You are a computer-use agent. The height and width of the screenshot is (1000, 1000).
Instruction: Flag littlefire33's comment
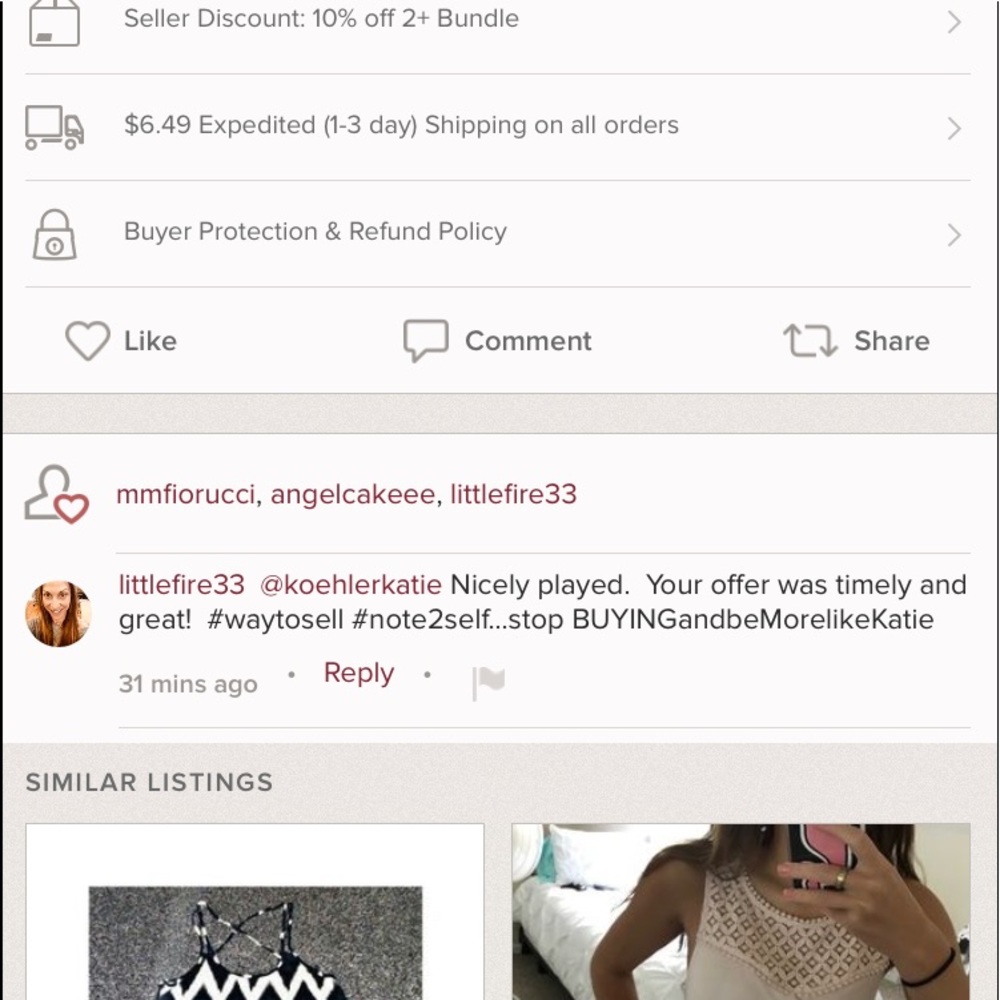point(488,683)
